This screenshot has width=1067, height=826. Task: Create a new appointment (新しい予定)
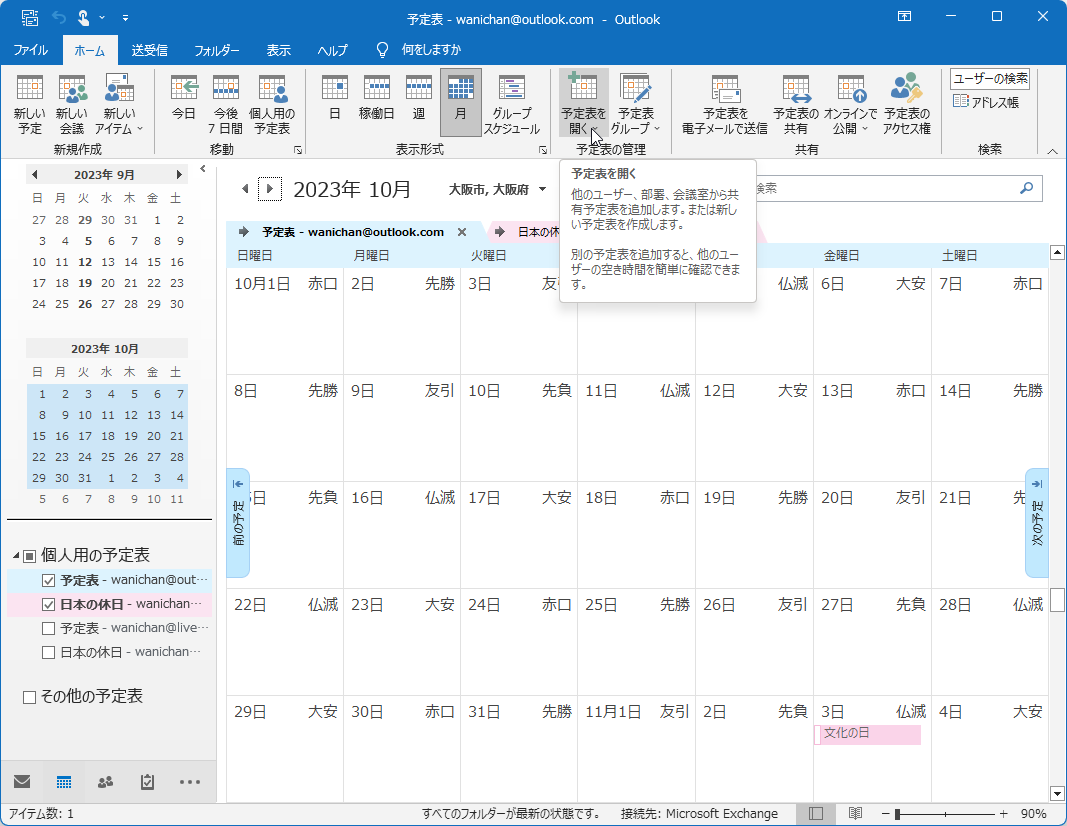pyautogui.click(x=29, y=103)
